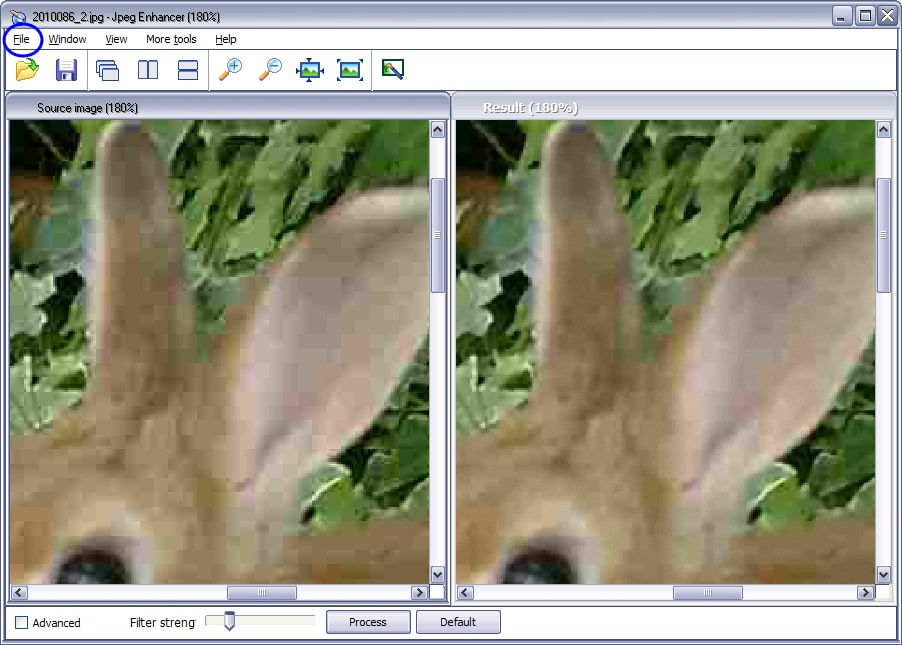Click the image enhance brush icon
Screen dimensions: 902x645
393,70
